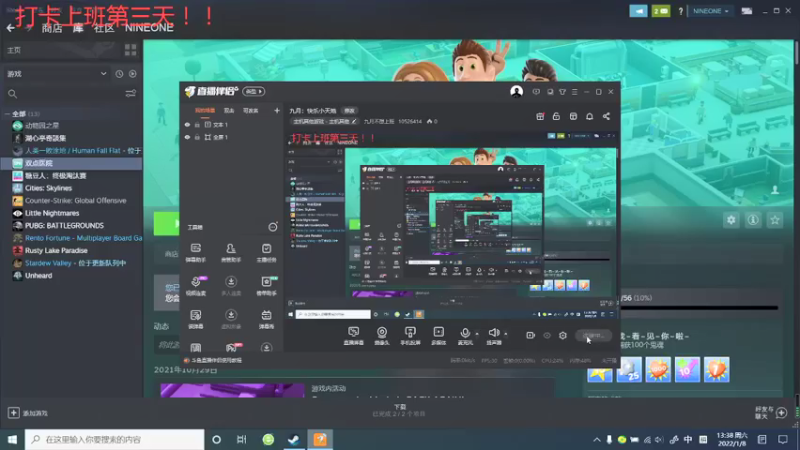This screenshot has width=800, height=450.
Task: Click the microphone icon in streaming toolbar
Action: pyautogui.click(x=464, y=333)
